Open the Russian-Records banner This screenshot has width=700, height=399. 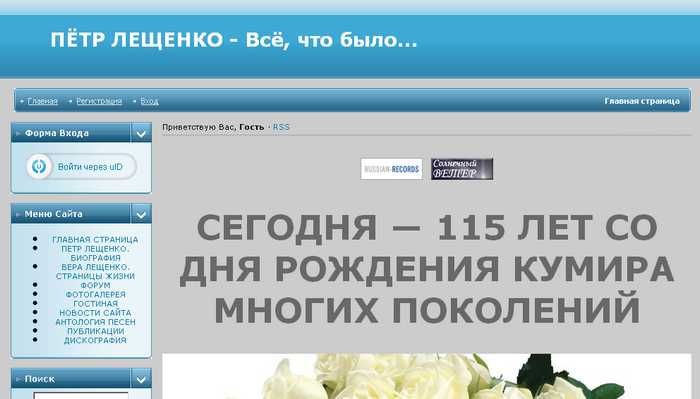point(392,169)
